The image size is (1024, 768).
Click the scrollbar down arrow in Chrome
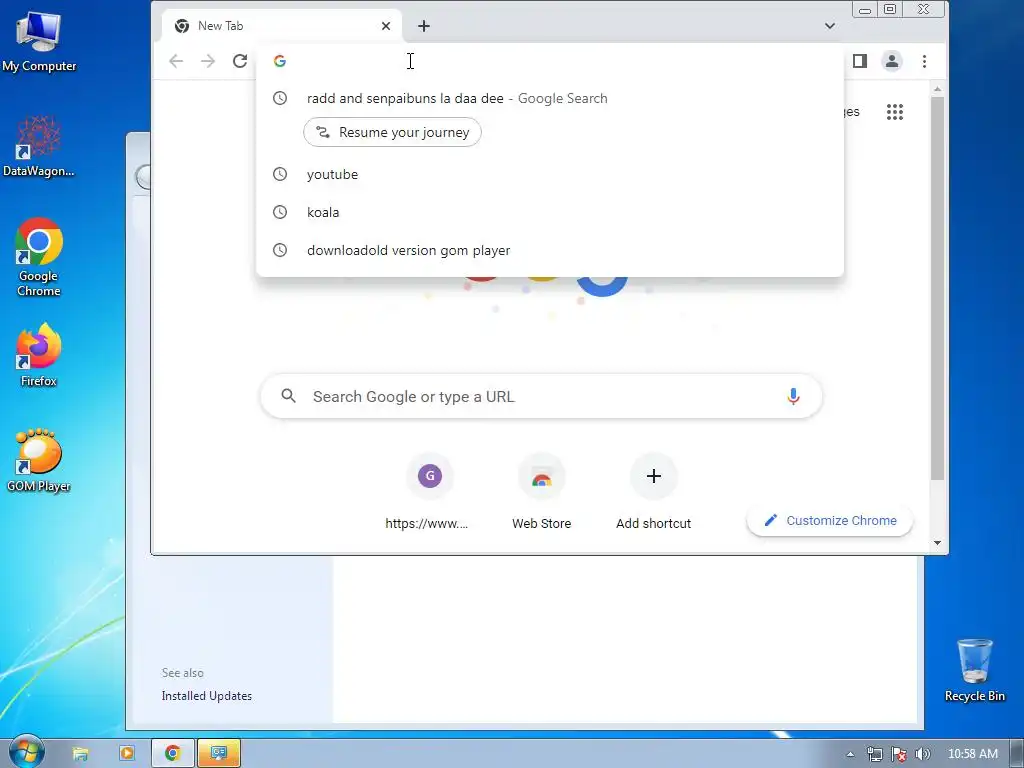(937, 543)
